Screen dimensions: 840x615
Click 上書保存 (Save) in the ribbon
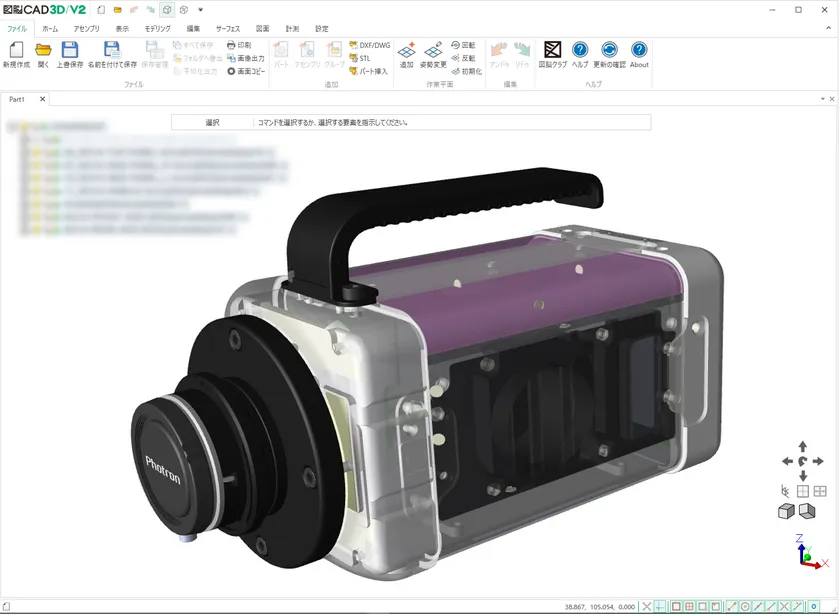[70, 51]
